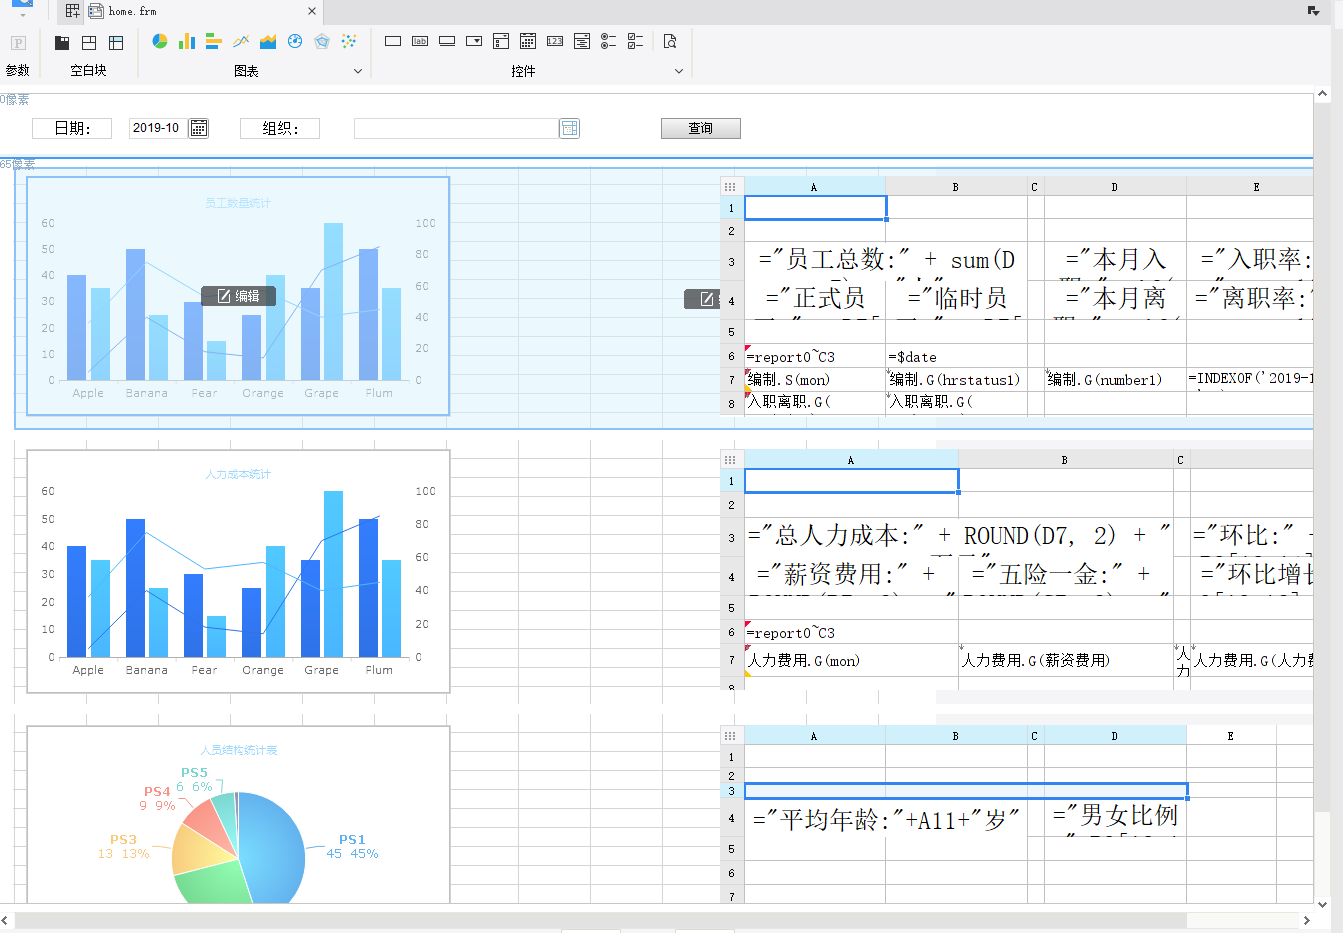The image size is (1343, 933).
Task: Click the 2019-10 date input field
Action: point(158,128)
